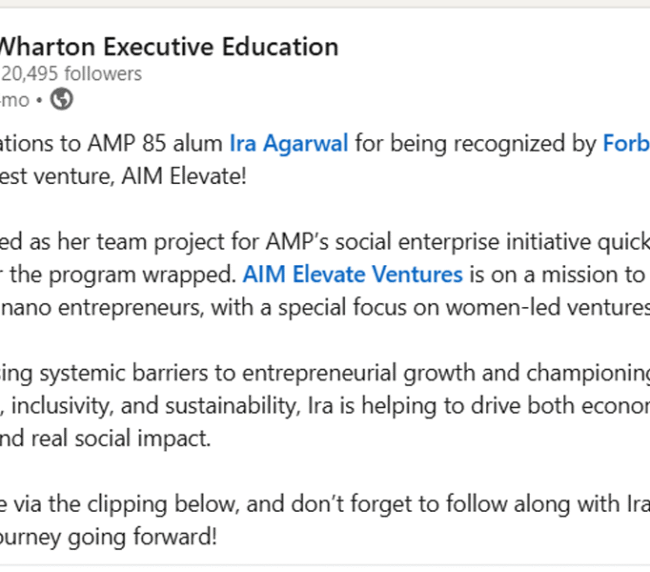
Task: Click the line mentioning inclusivity and sustainability
Action: coord(325,406)
